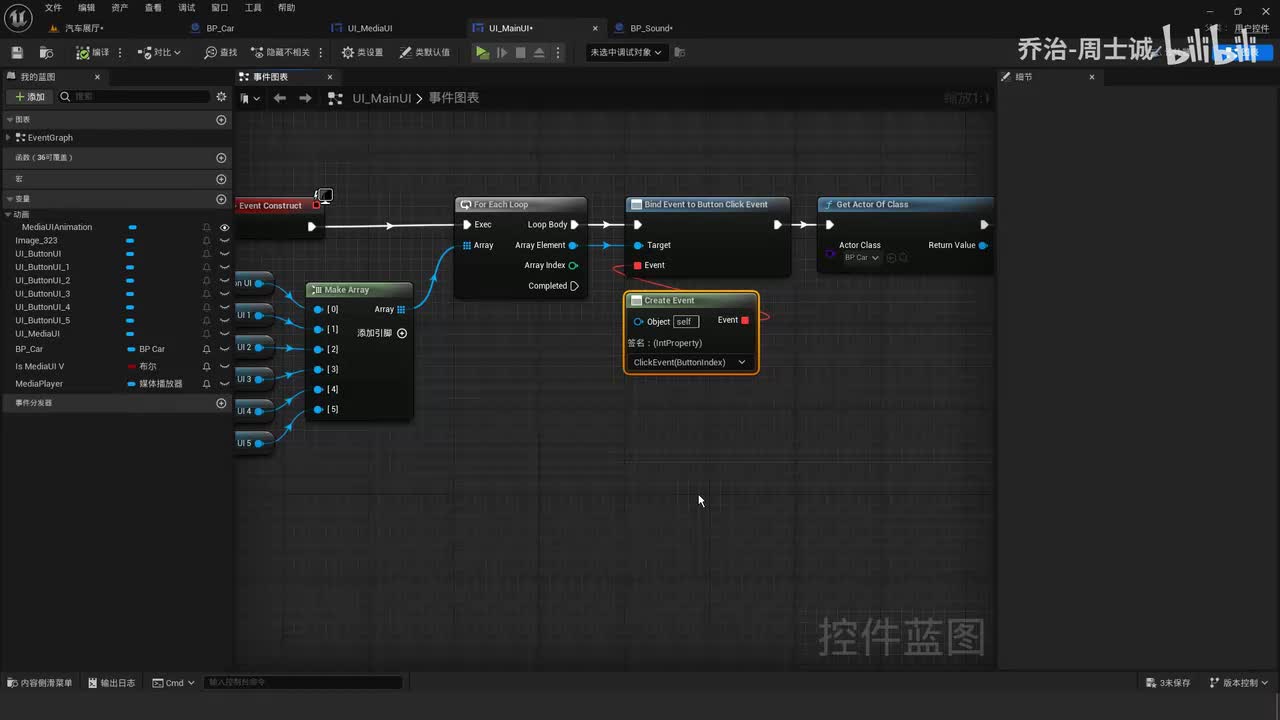
Task: Start play with the green Play button
Action: coord(482,52)
